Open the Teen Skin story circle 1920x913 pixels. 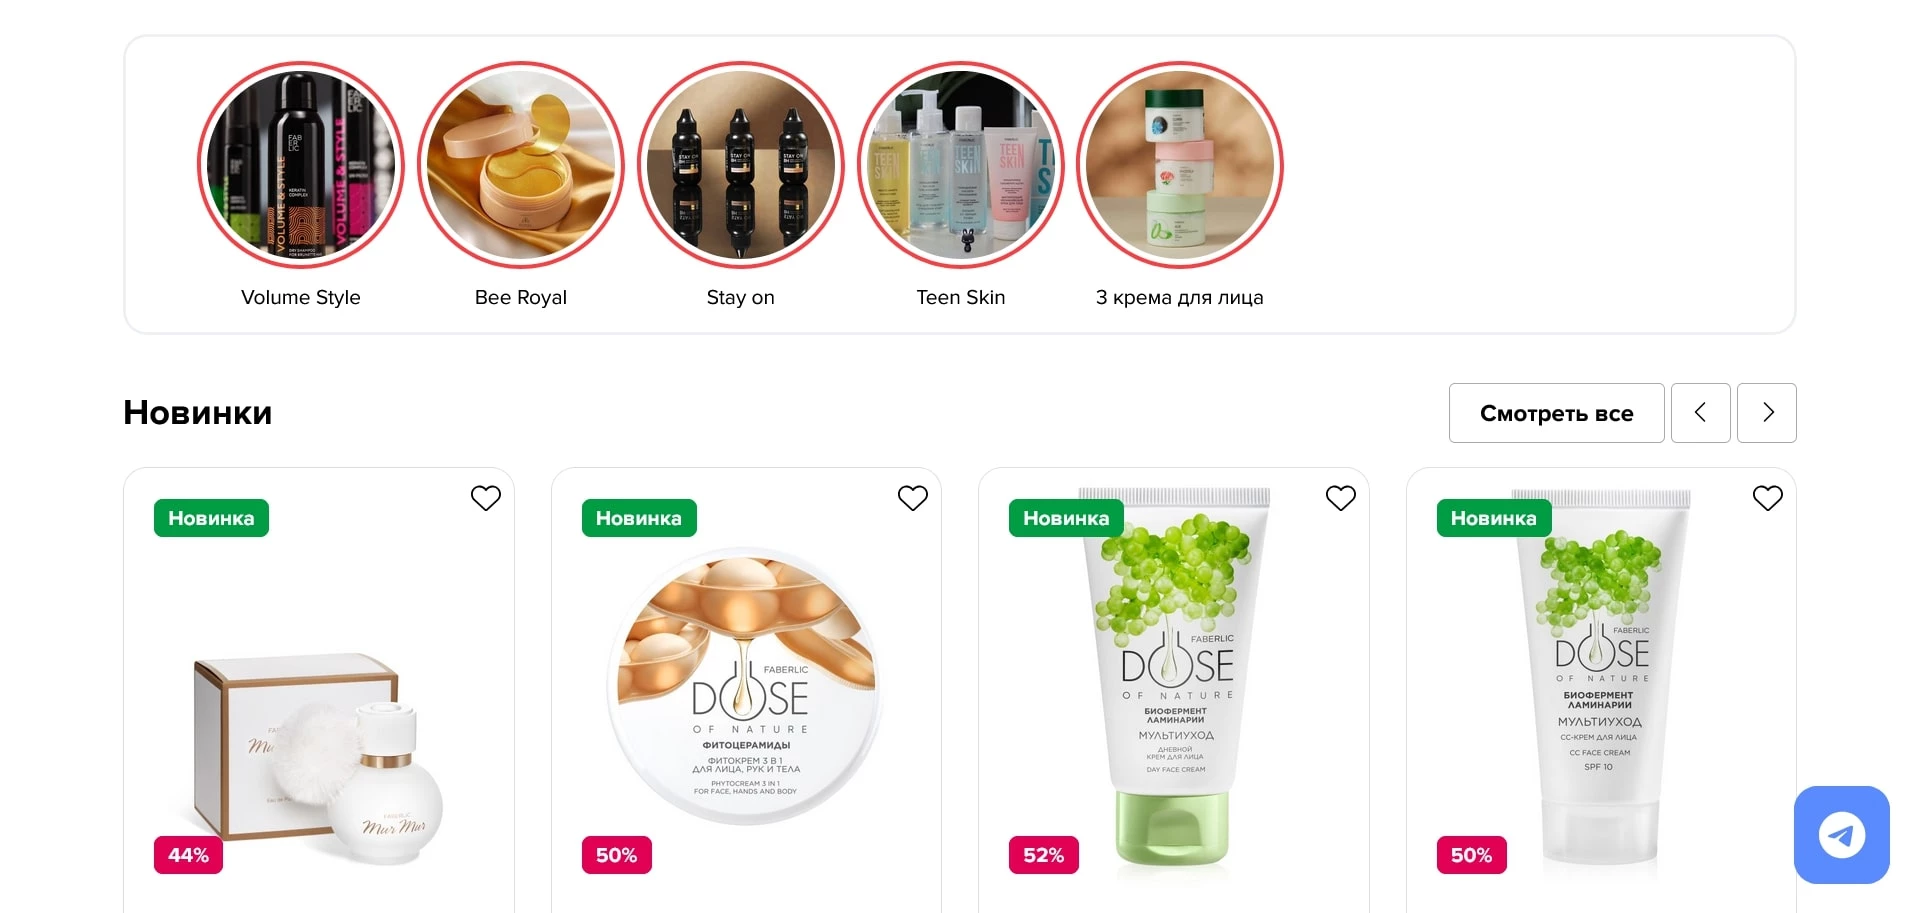[961, 165]
